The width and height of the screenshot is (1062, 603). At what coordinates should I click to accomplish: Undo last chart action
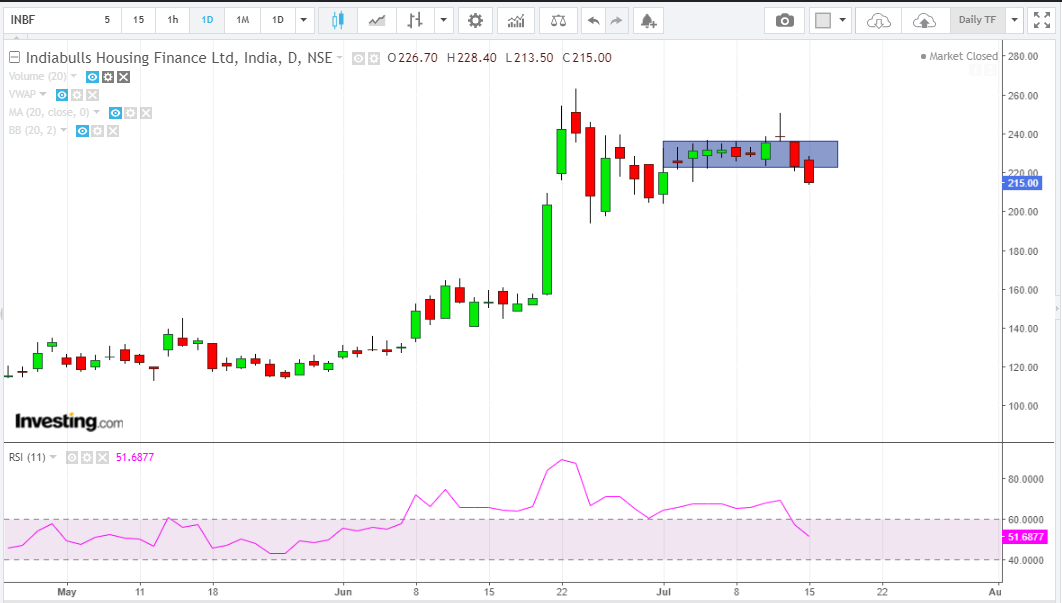593,20
